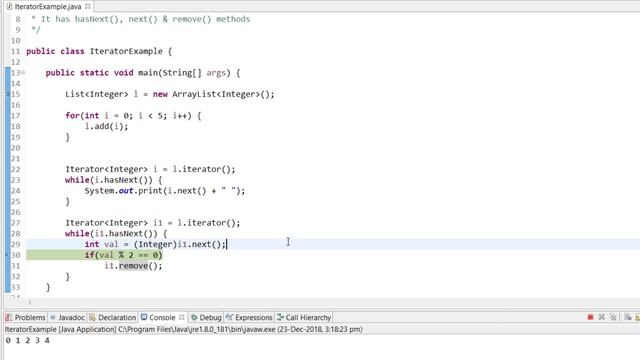Close the Console view tab

182,317
